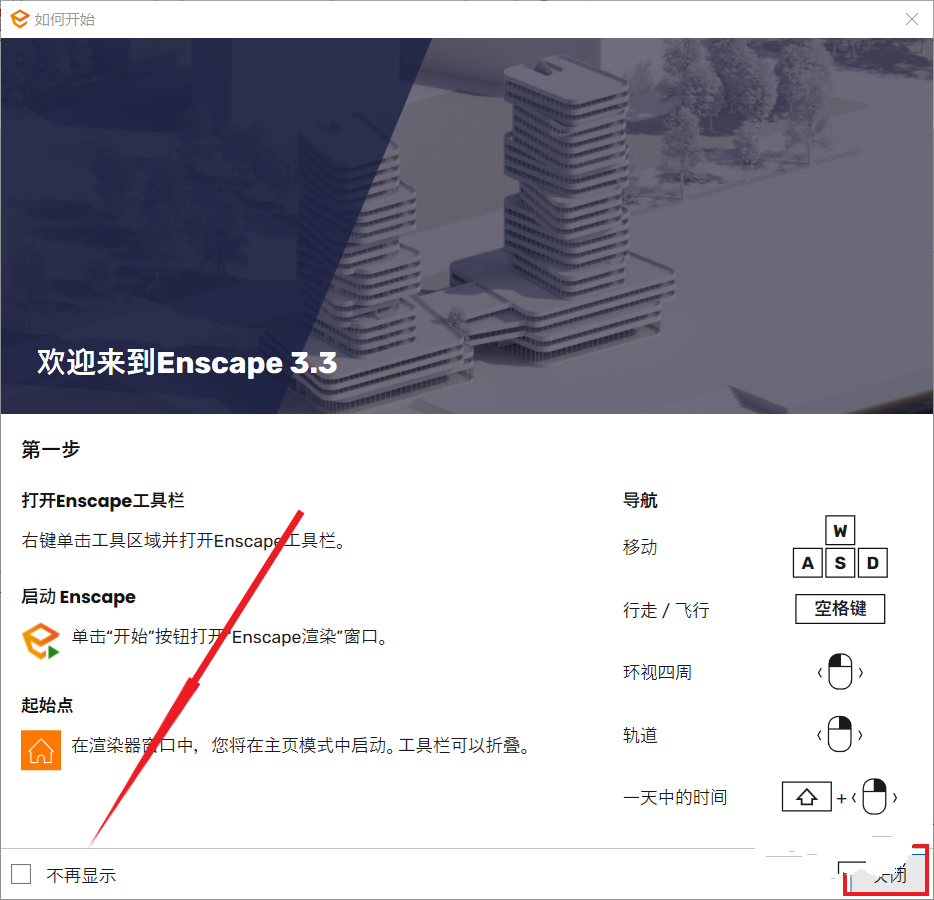This screenshot has width=934, height=900.
Task: Click the 移动 label
Action: pos(640,547)
